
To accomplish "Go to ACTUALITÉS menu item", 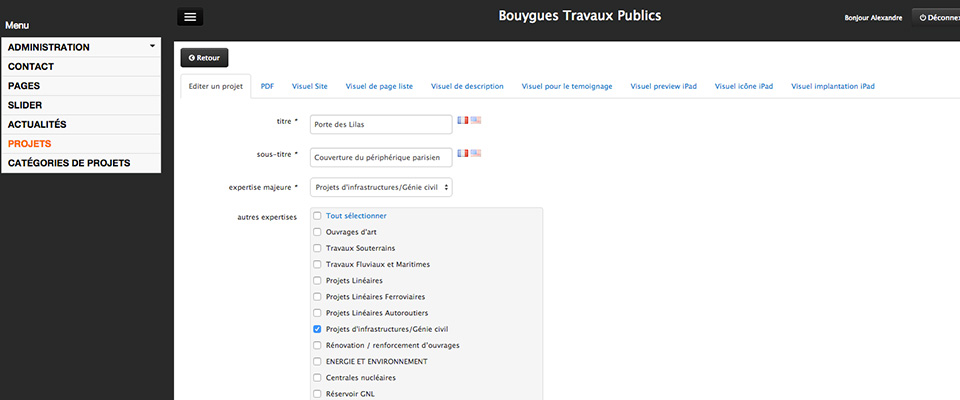I will (81, 124).
